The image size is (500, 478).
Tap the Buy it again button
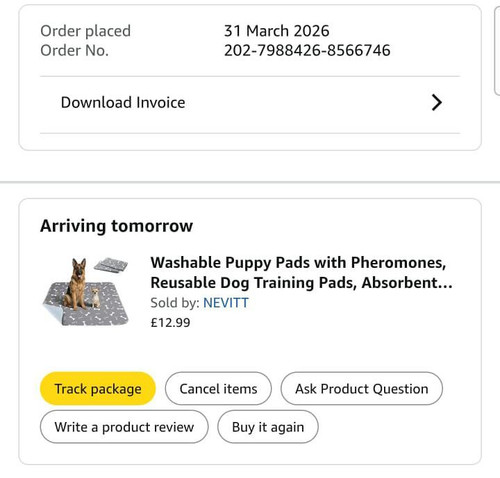coord(268,427)
